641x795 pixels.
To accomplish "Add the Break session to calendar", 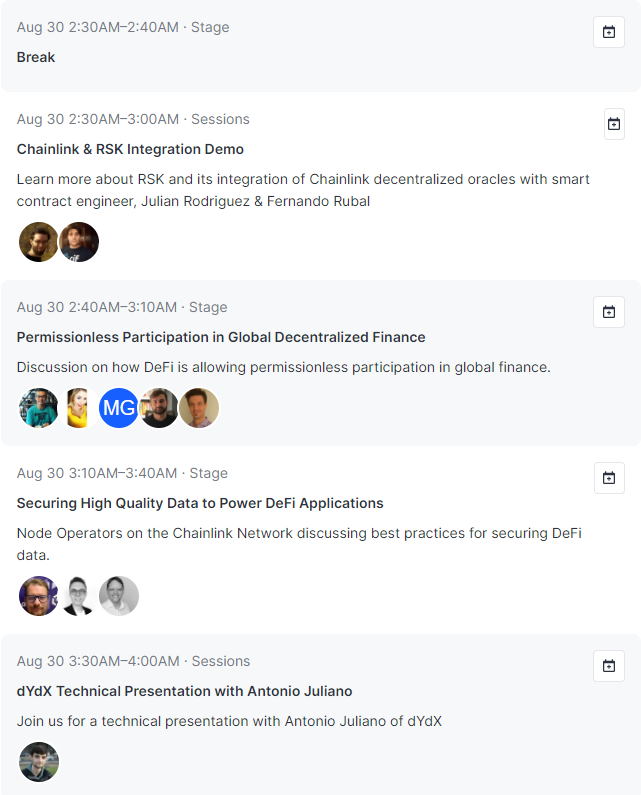I will [608, 32].
